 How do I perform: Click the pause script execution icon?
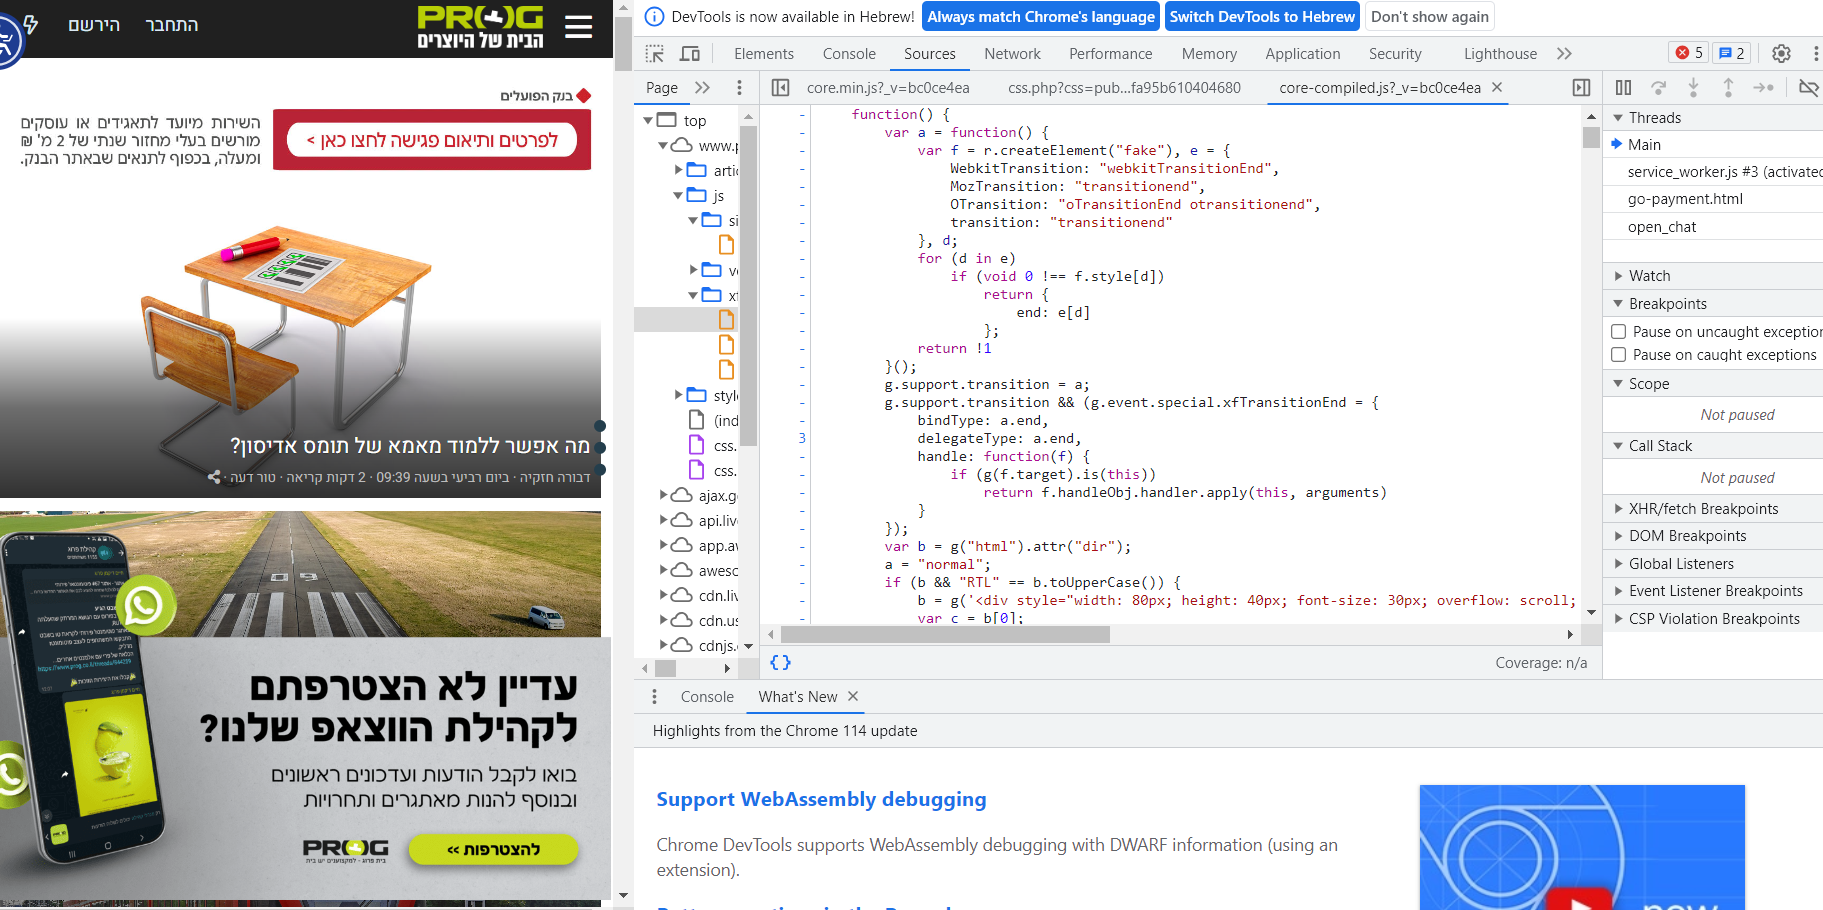coord(1623,88)
